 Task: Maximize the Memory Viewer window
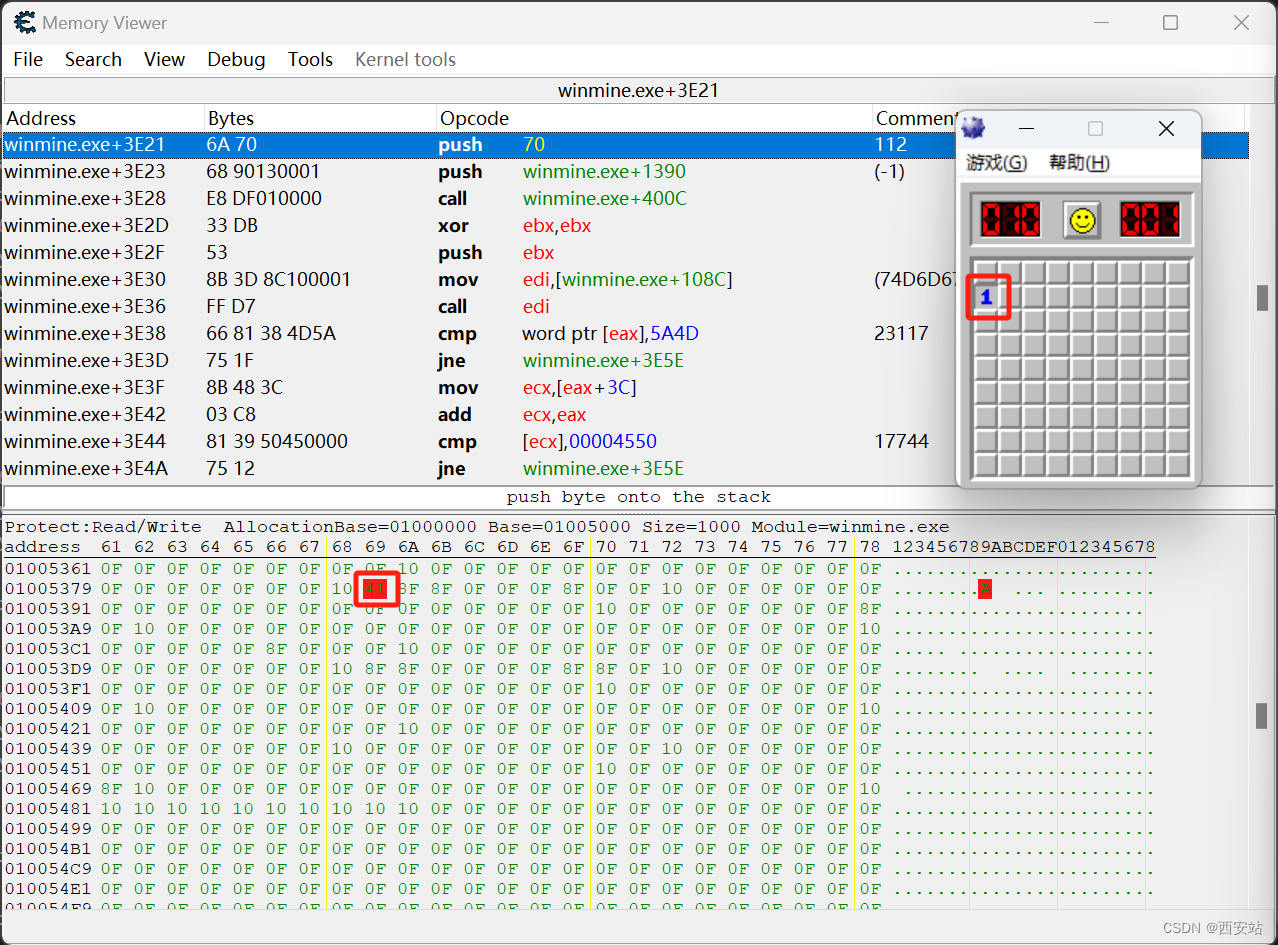coord(1171,22)
